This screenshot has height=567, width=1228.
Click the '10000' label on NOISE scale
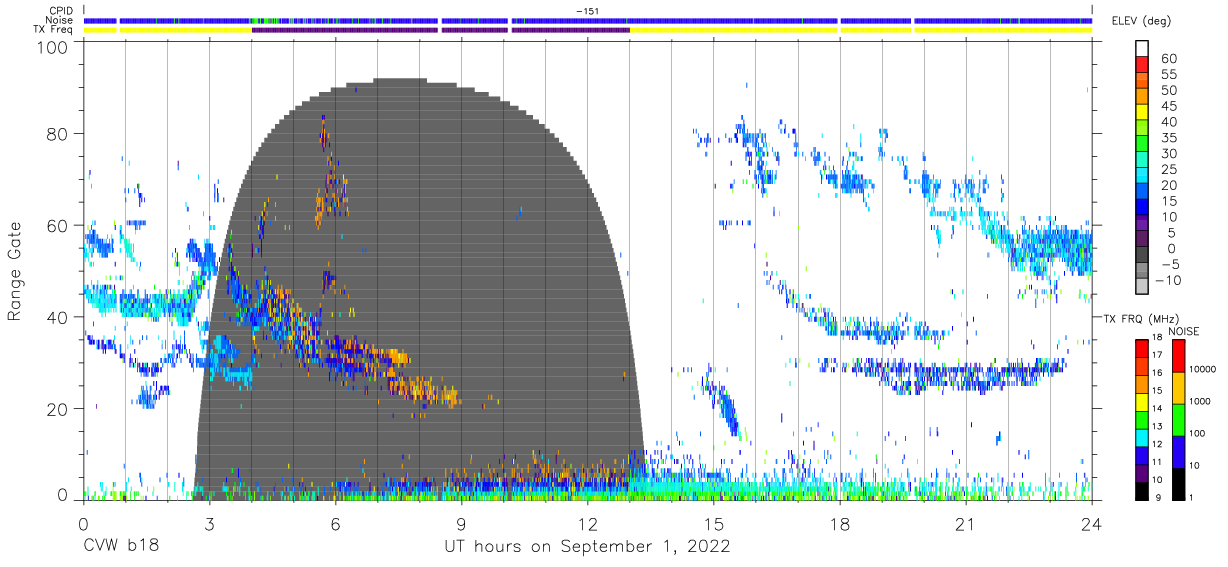pos(1203,370)
